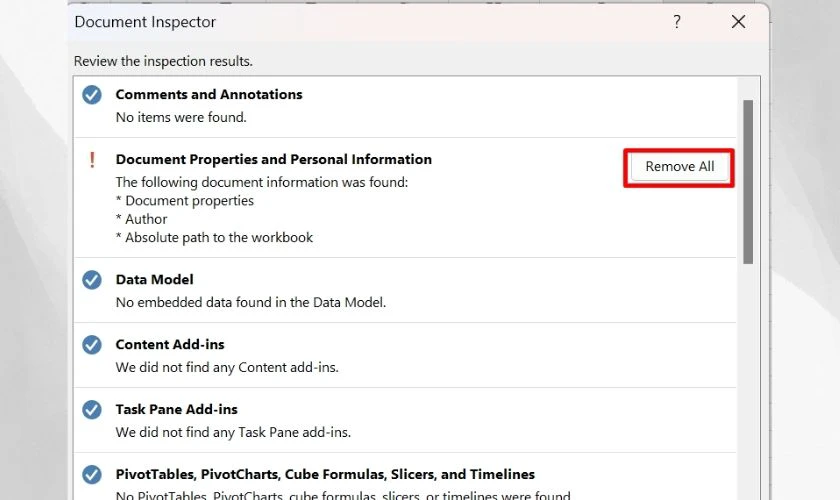Viewport: 840px width, 500px height.
Task: Click the Document Inspector title text
Action: pyautogui.click(x=145, y=22)
